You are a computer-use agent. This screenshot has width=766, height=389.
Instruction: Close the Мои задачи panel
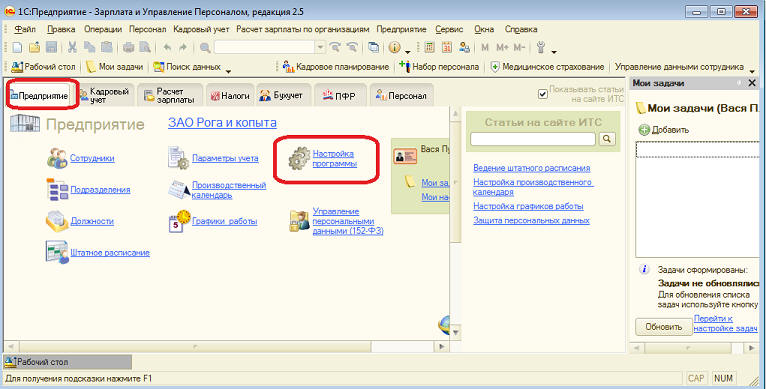(752, 83)
